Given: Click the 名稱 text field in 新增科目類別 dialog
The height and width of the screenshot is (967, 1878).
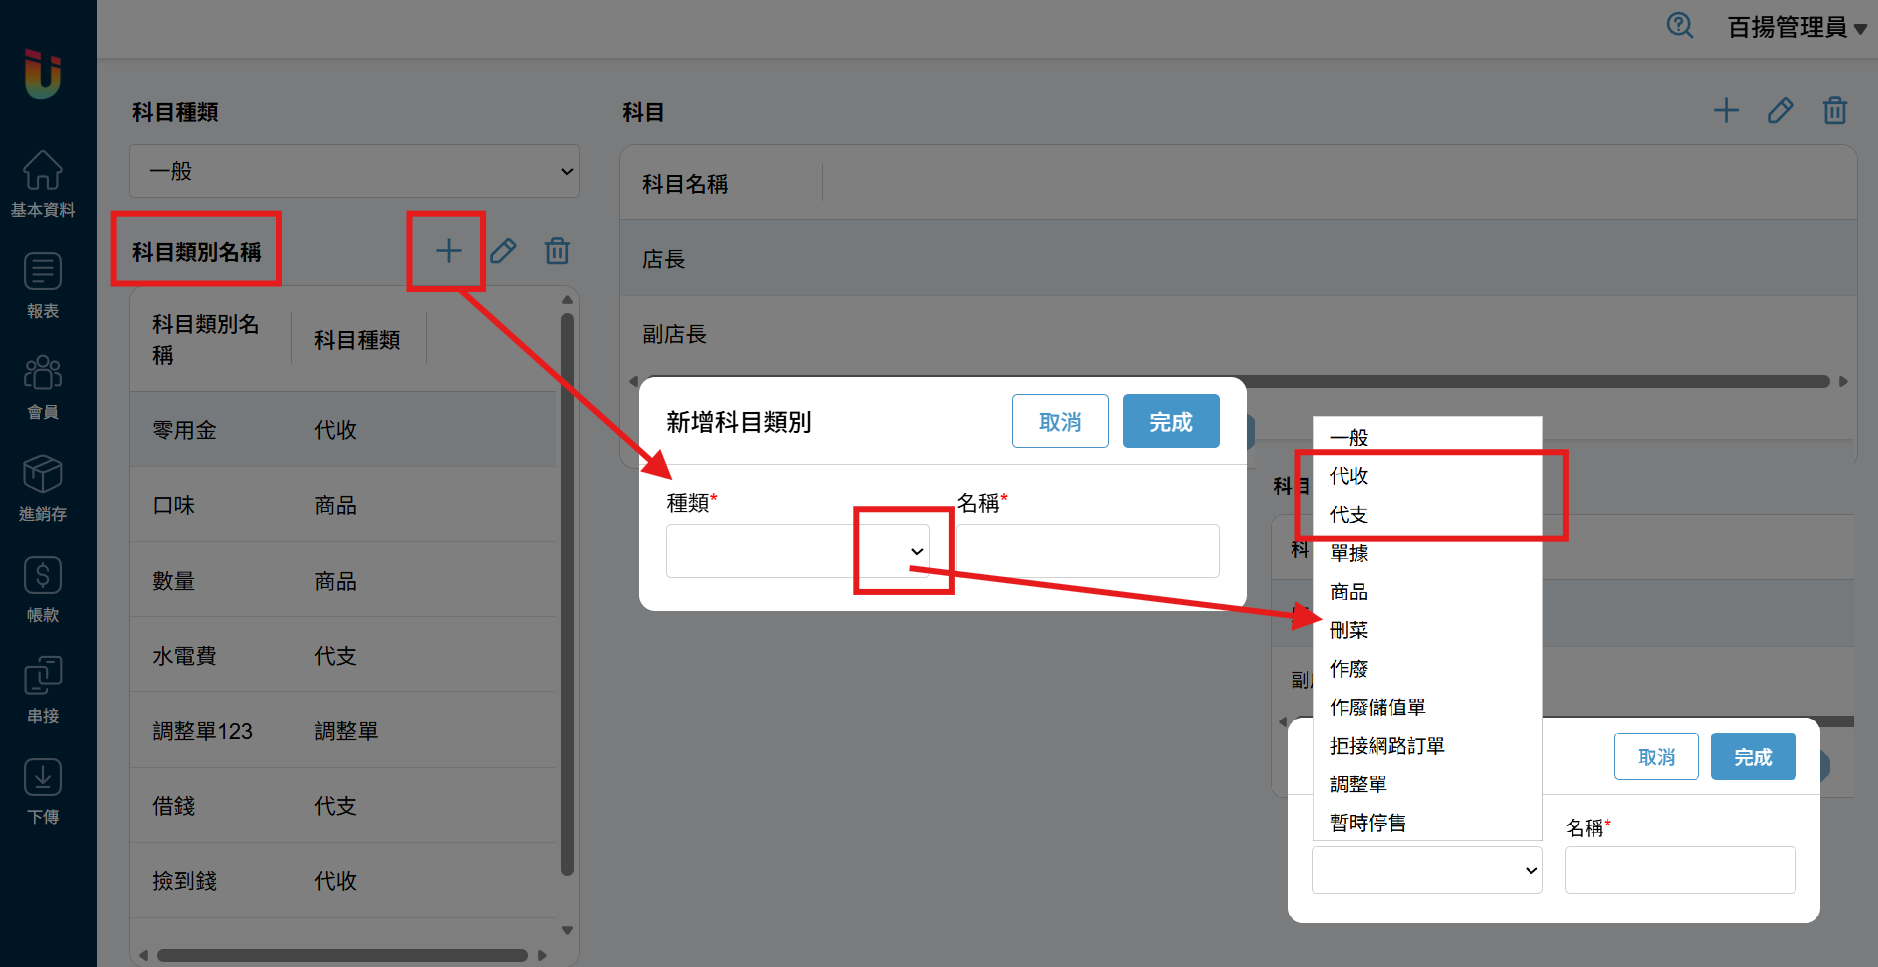Looking at the screenshot, I should (x=1087, y=551).
